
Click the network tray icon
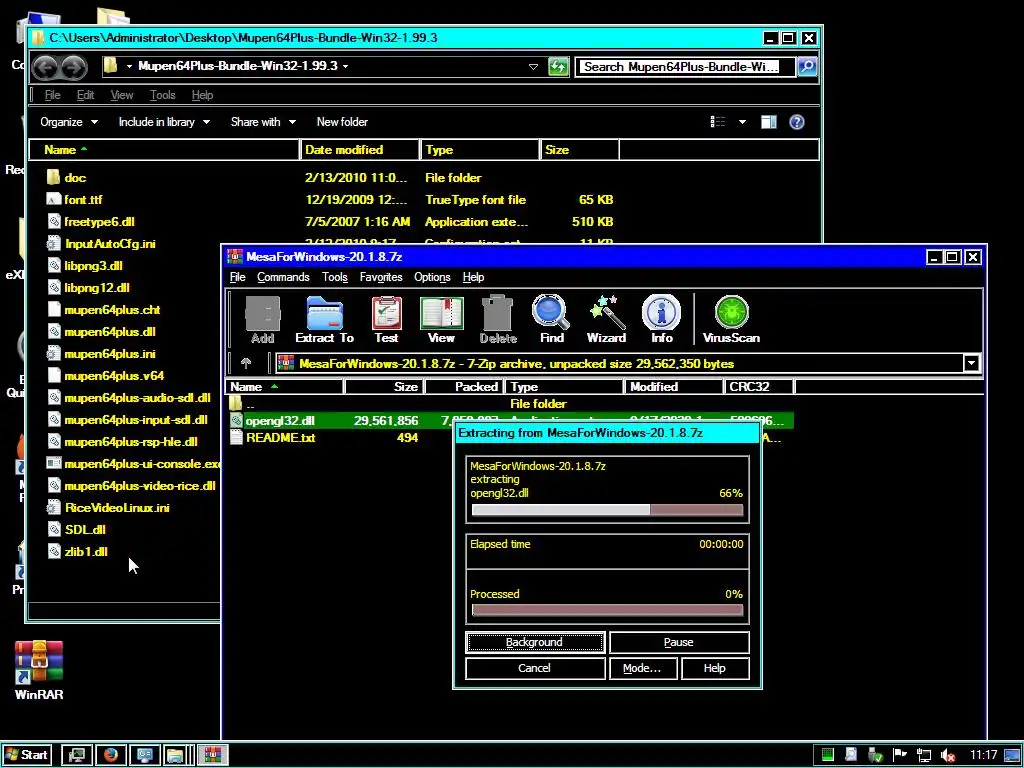point(923,756)
